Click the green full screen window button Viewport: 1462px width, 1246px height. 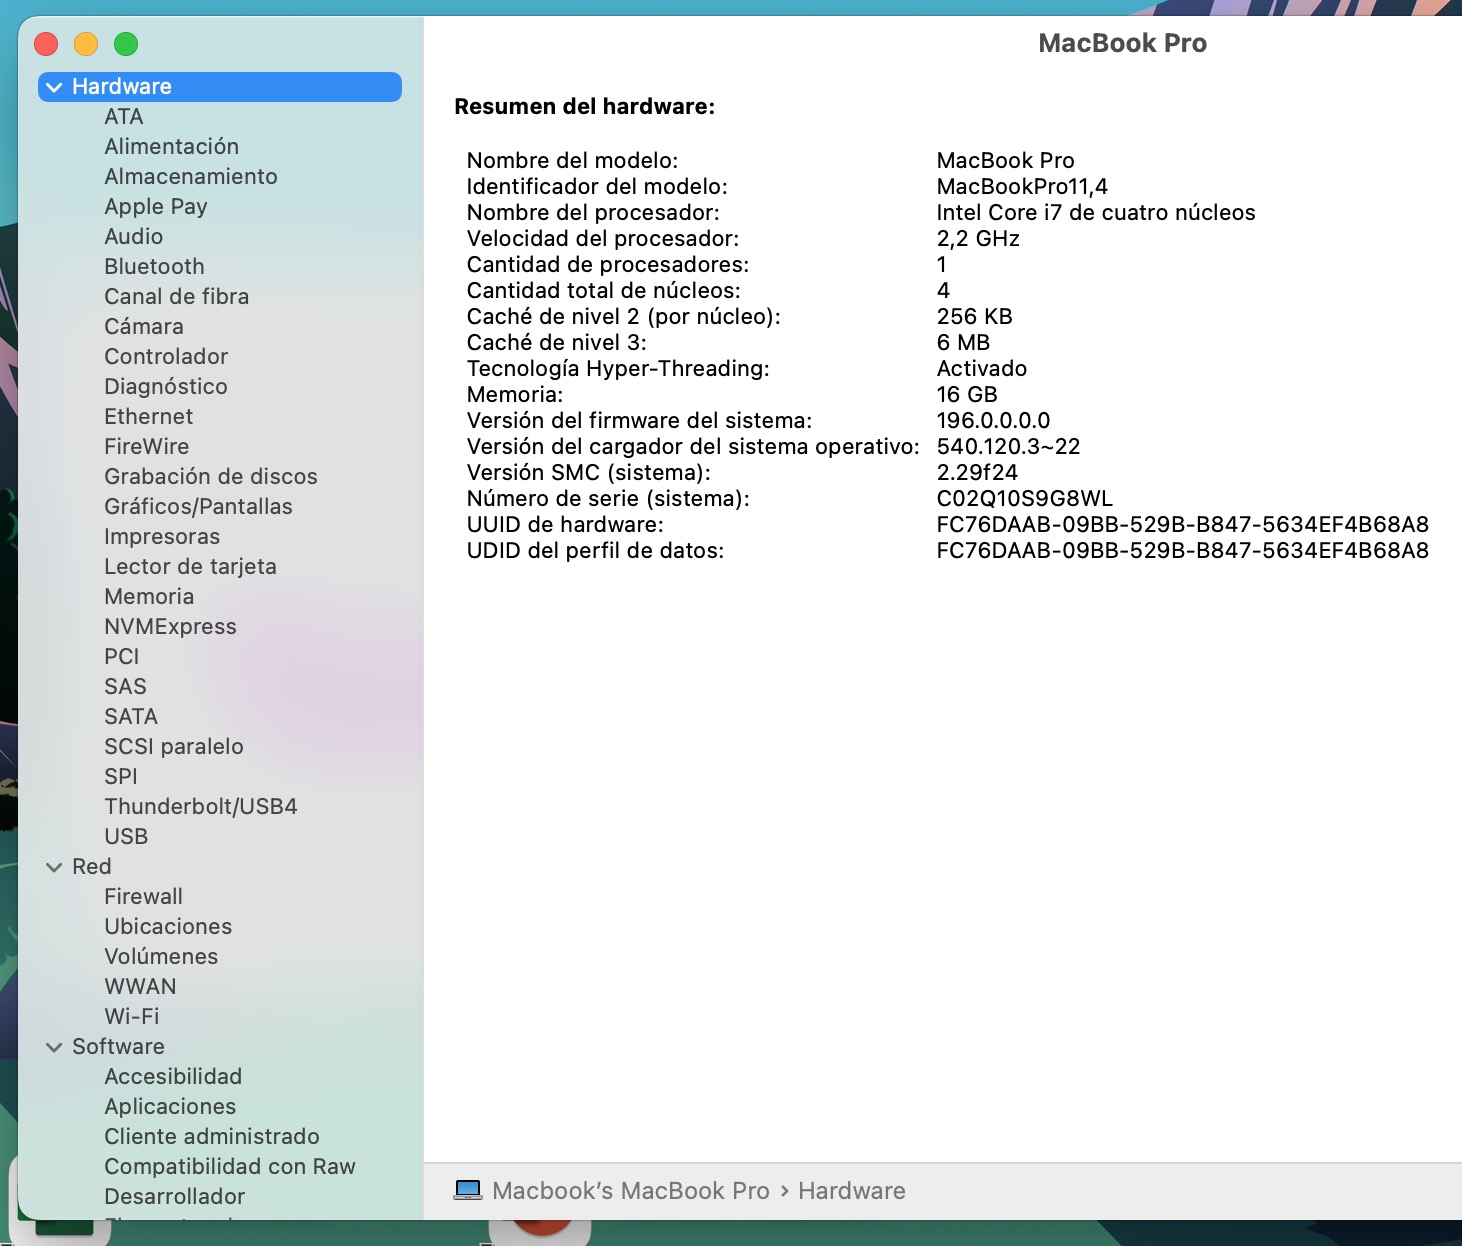(x=126, y=44)
